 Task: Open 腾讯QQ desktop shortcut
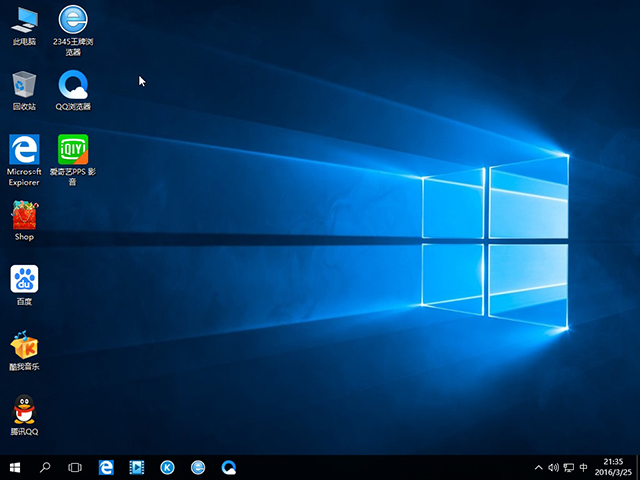click(x=24, y=411)
